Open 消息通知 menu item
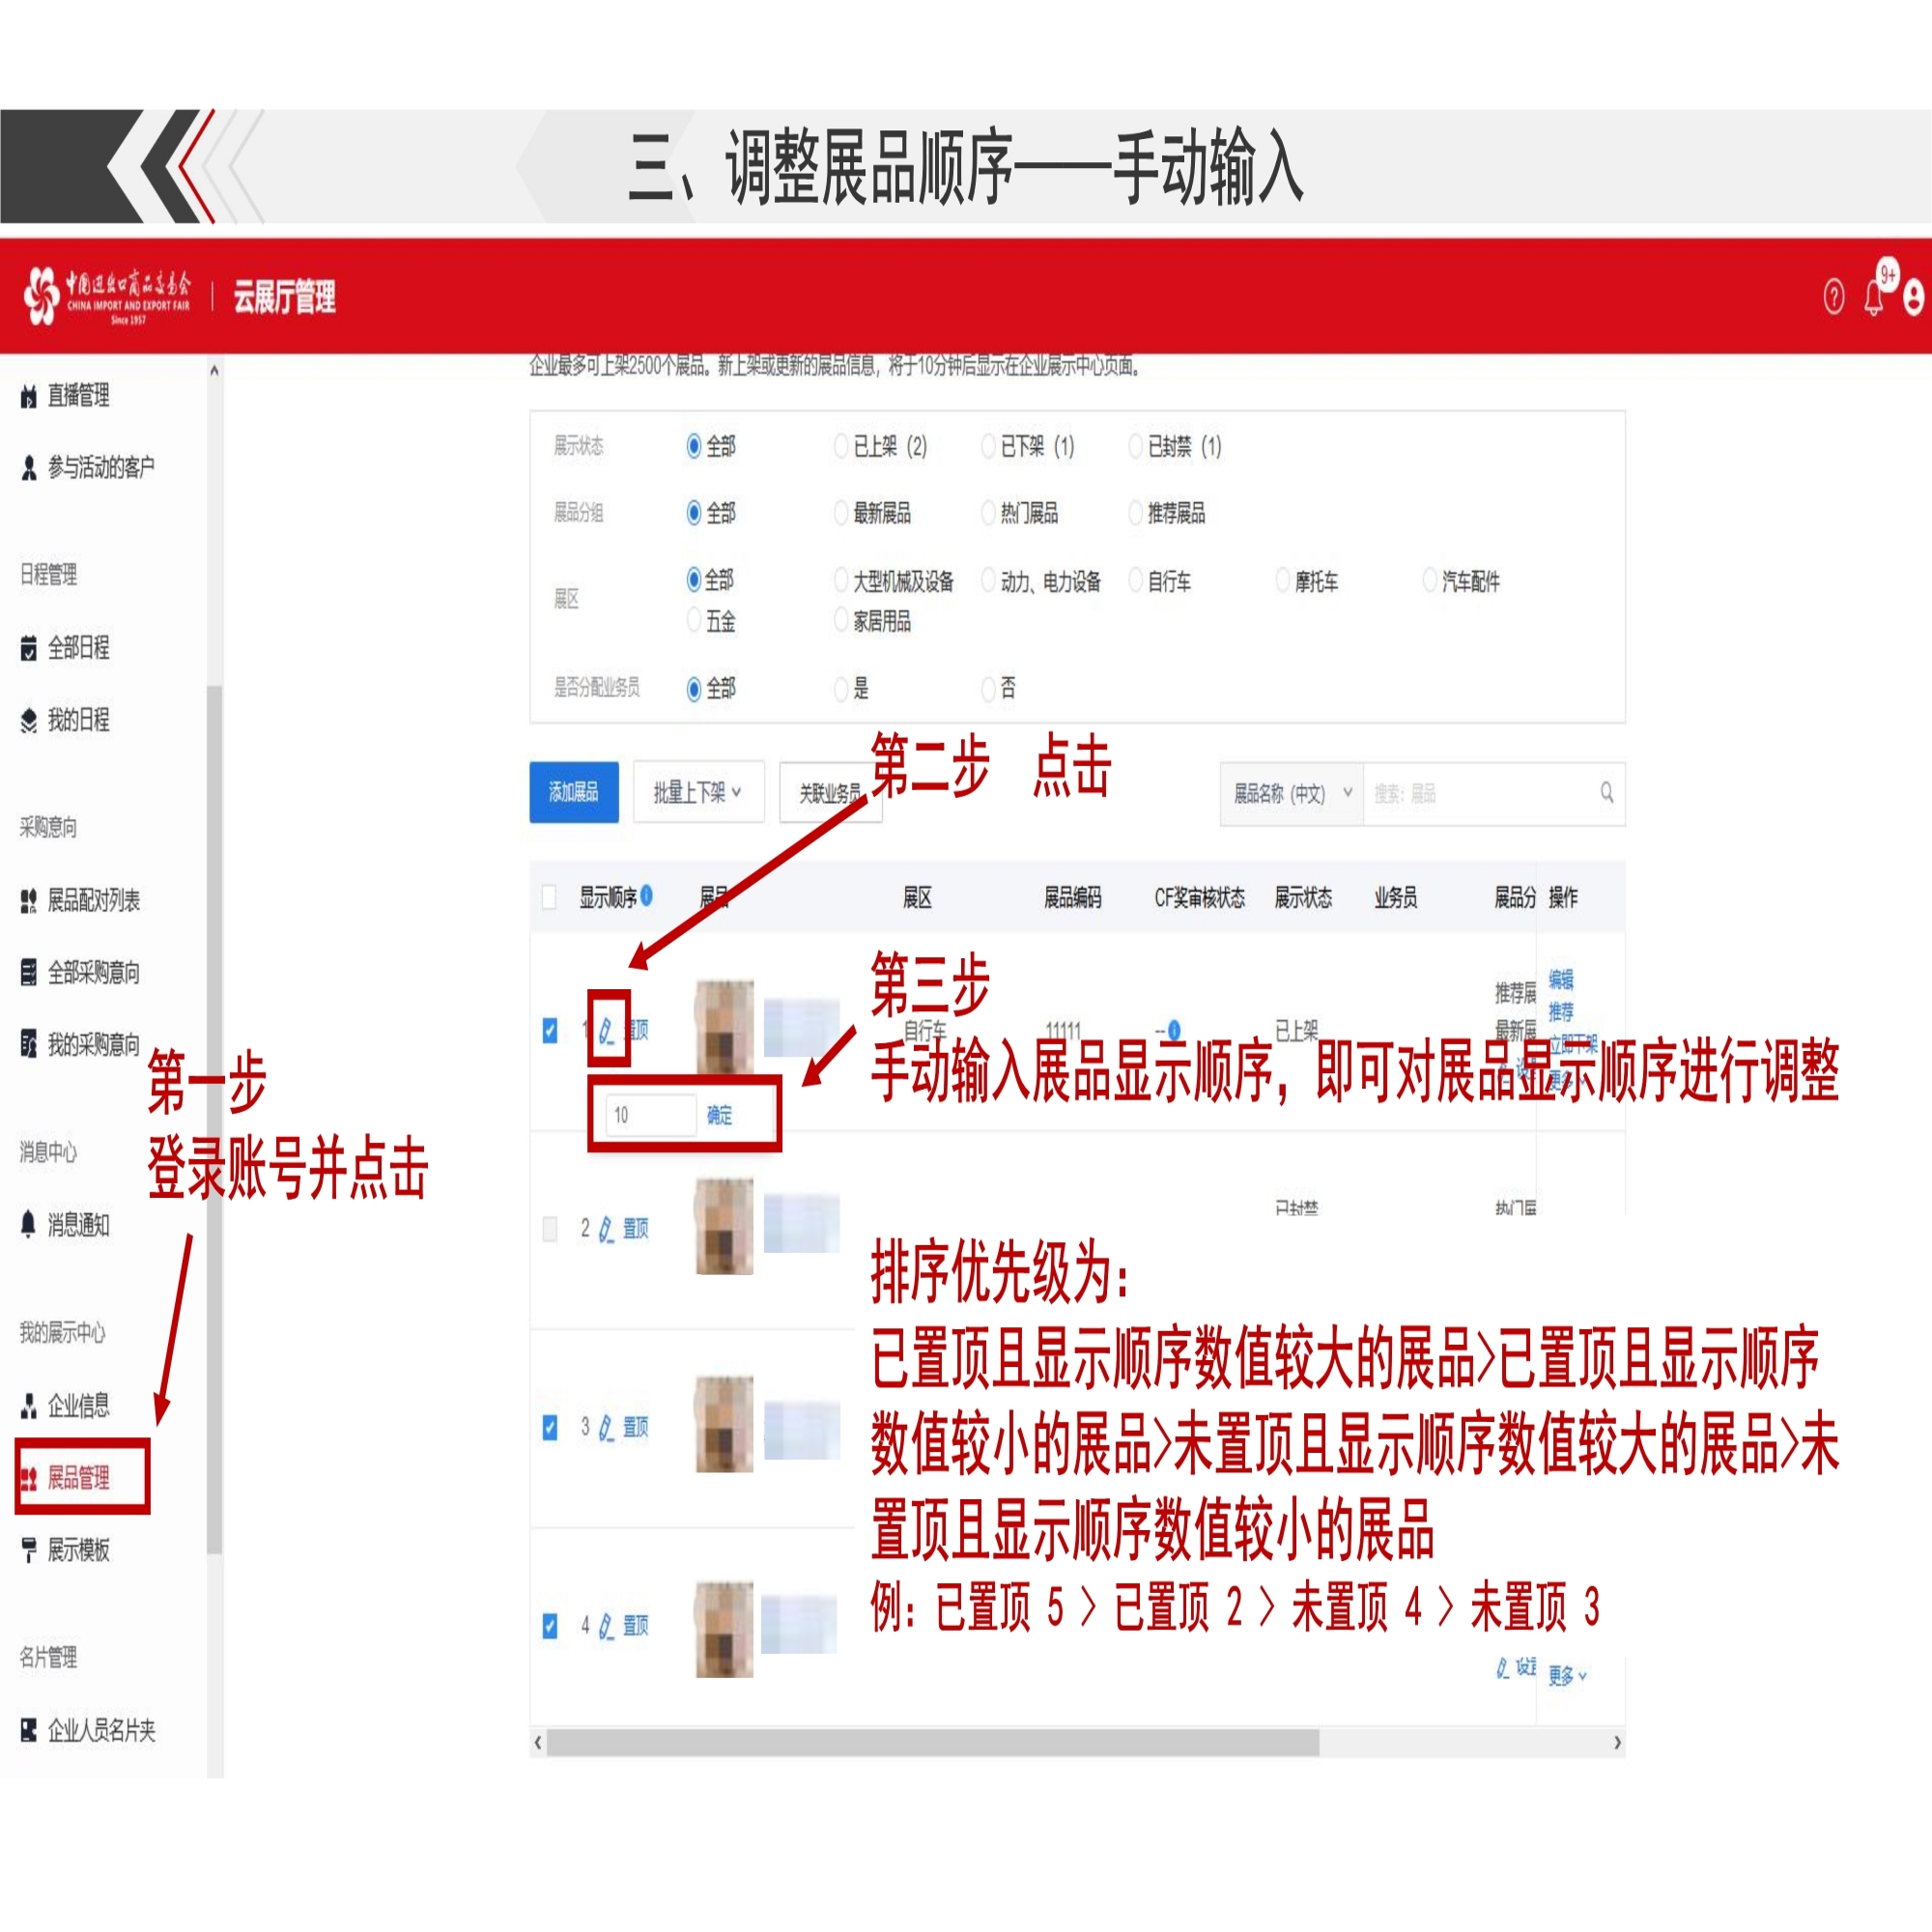The height and width of the screenshot is (1932, 1932). pos(78,1225)
